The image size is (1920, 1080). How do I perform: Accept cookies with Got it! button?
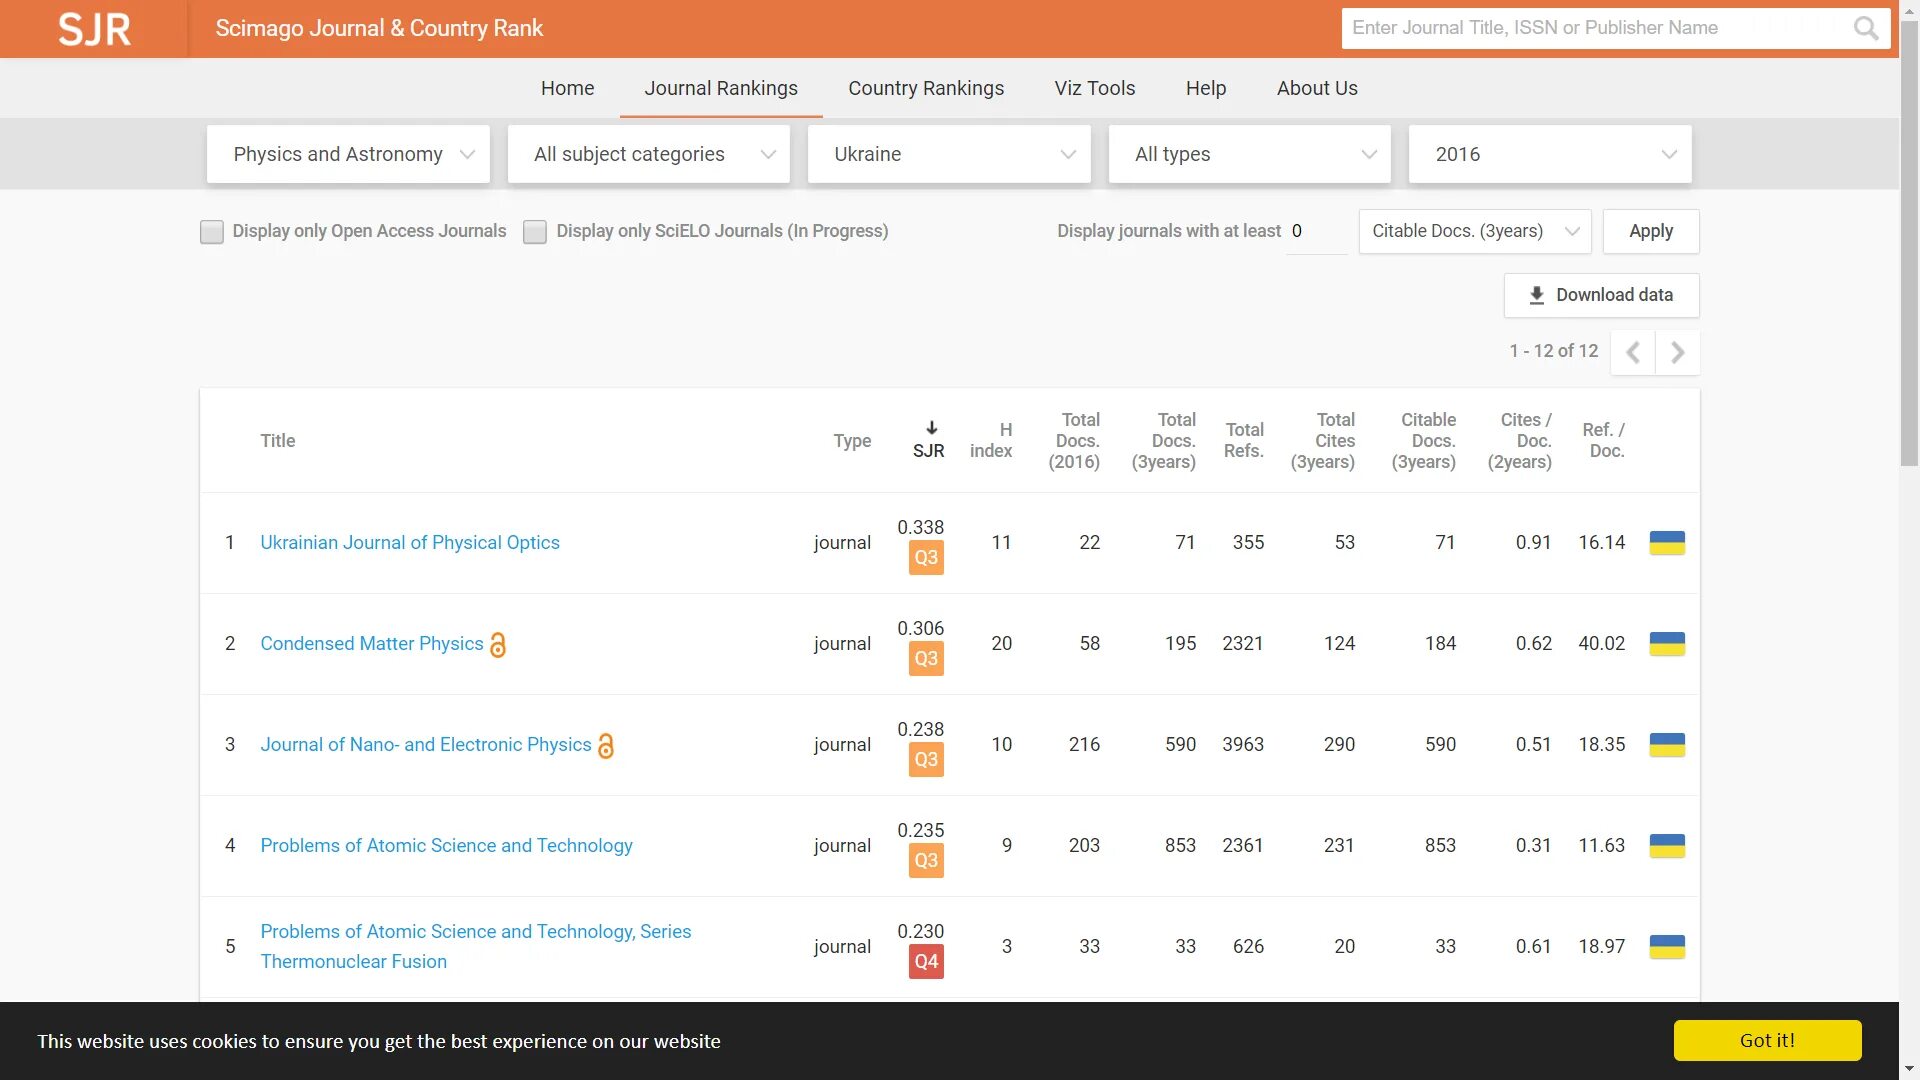click(x=1767, y=1040)
